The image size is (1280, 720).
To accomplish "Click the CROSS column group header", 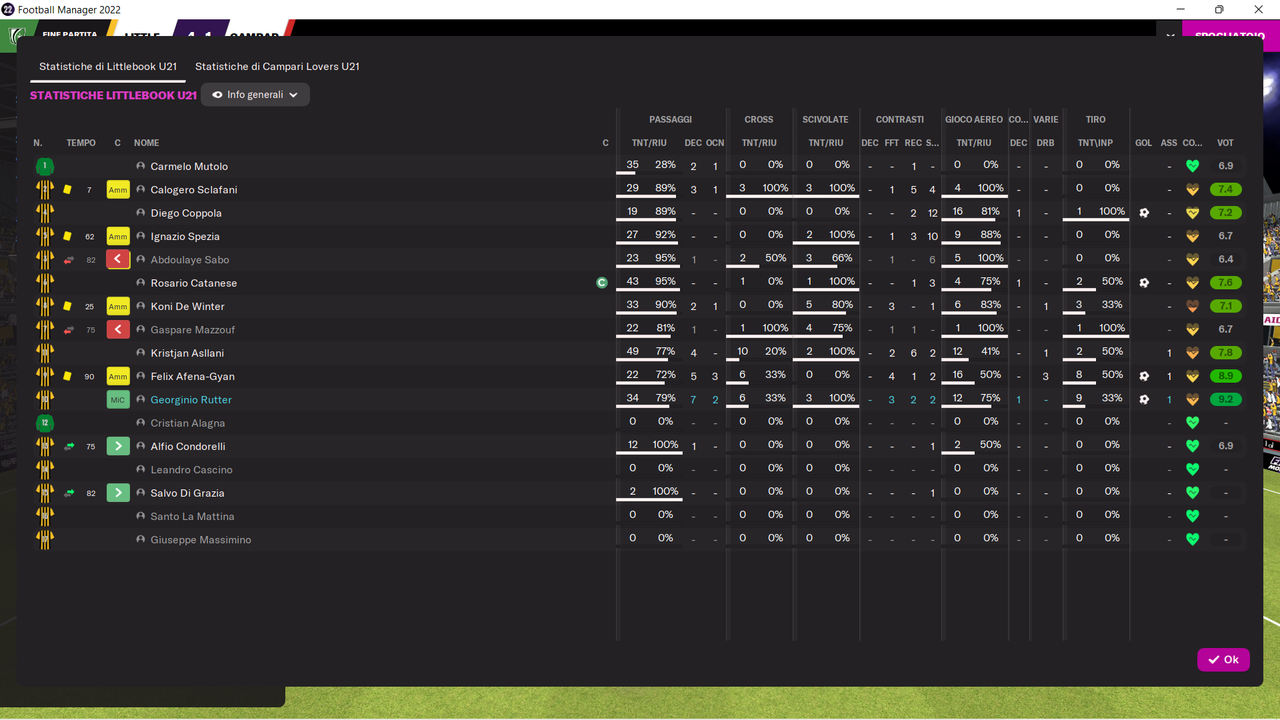I will 759,120.
